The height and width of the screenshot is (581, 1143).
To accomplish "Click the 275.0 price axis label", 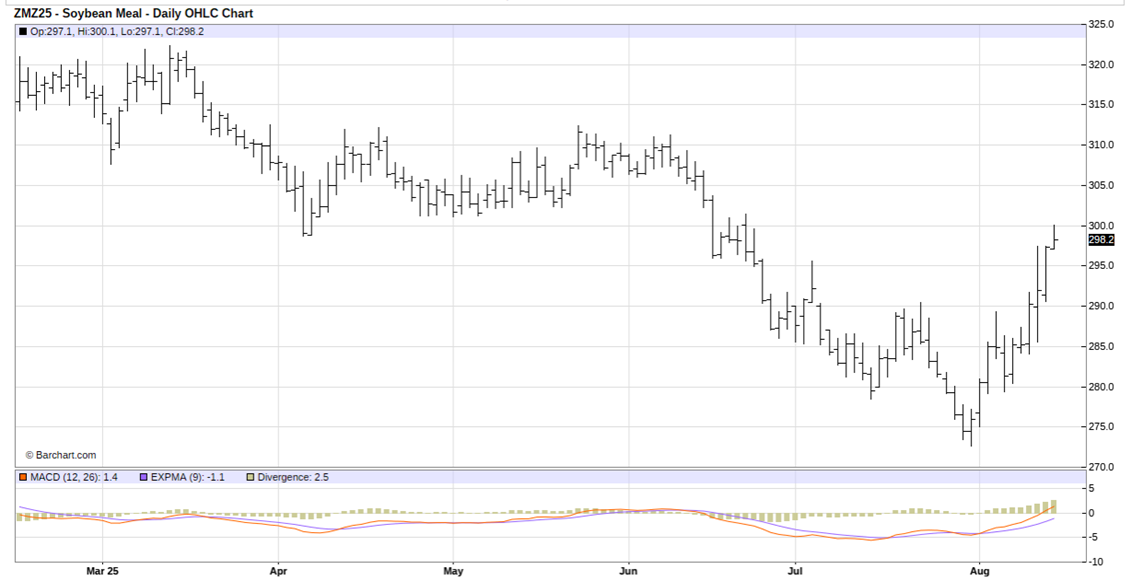I will (x=1101, y=426).
